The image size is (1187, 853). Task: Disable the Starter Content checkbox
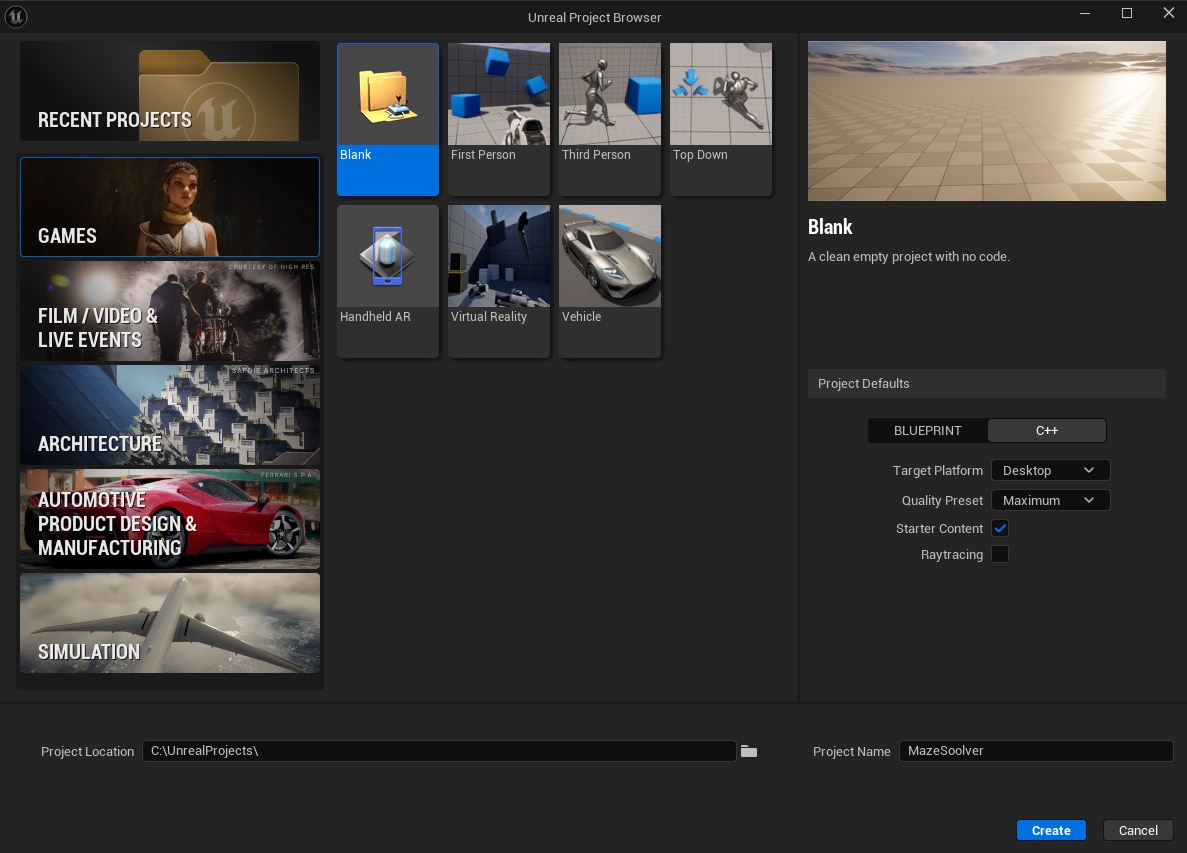(1000, 528)
